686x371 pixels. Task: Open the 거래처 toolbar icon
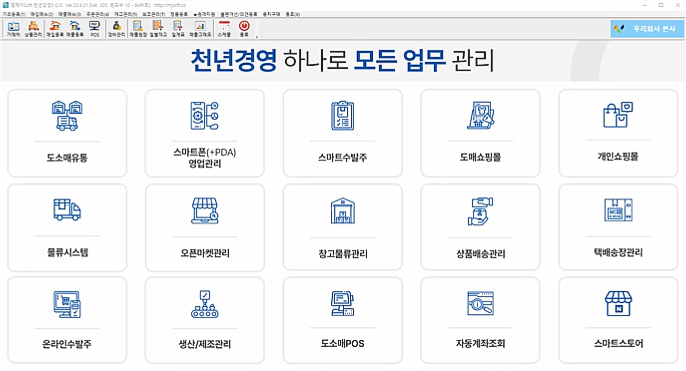(x=13, y=28)
